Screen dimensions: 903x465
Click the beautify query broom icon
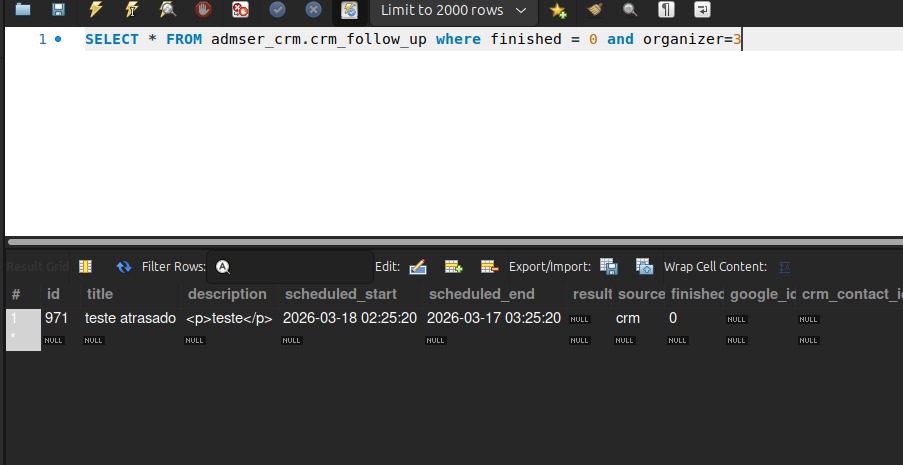(594, 10)
